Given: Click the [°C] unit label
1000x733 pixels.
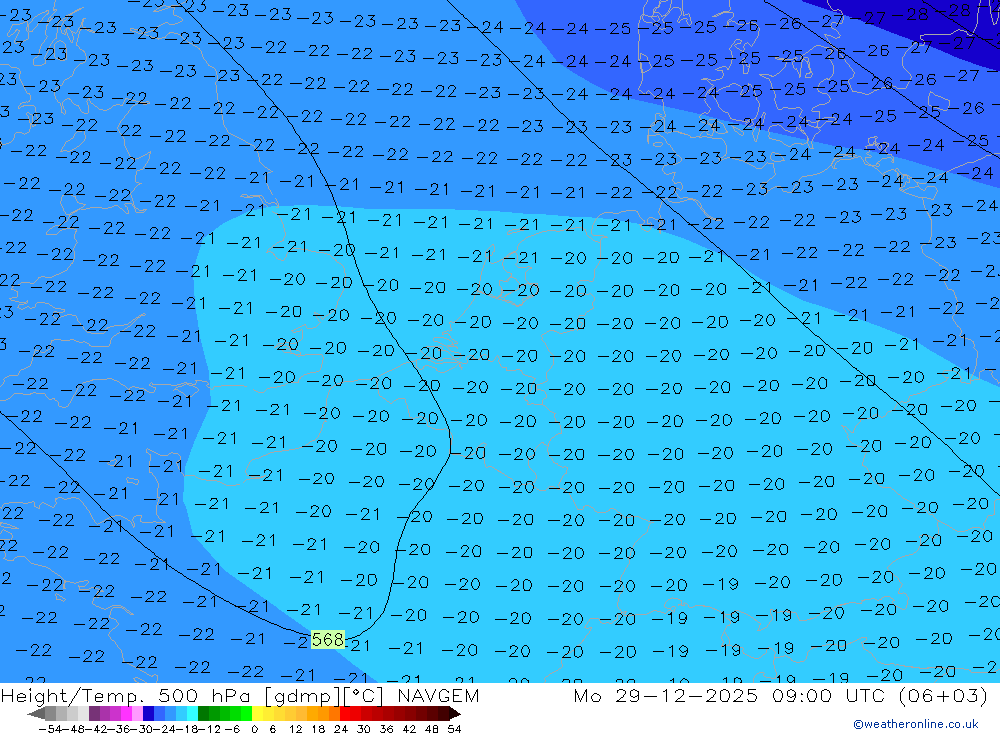Looking at the screenshot, I should (364, 695).
